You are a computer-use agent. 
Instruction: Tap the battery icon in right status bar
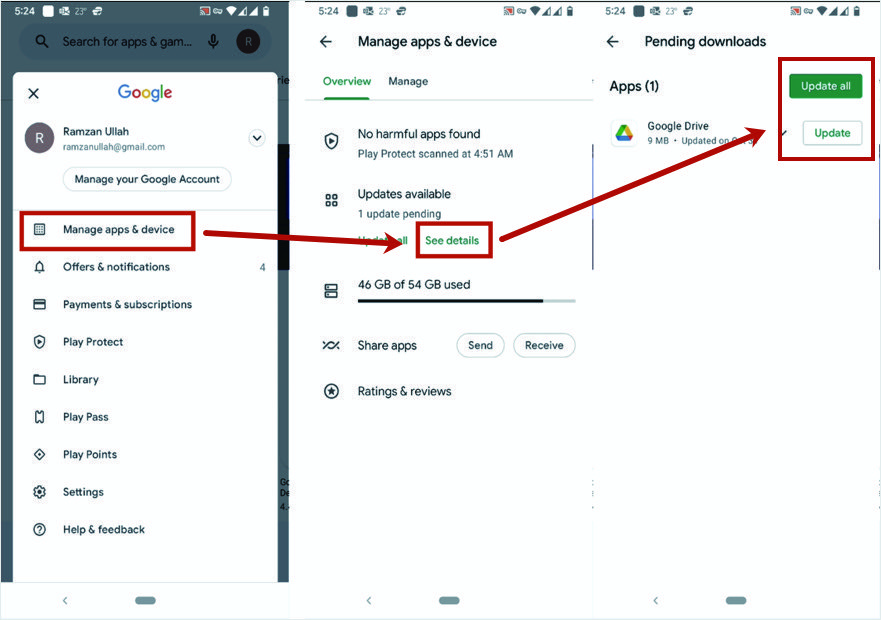point(856,11)
